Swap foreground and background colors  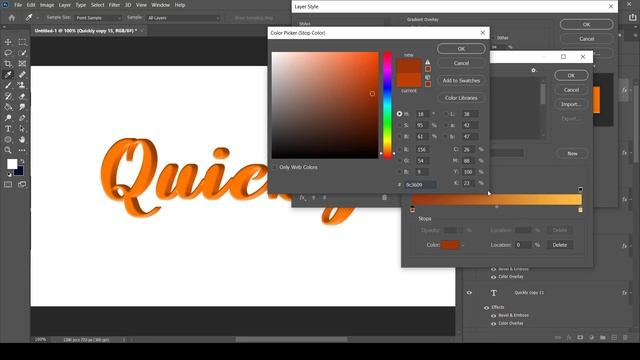22,161
